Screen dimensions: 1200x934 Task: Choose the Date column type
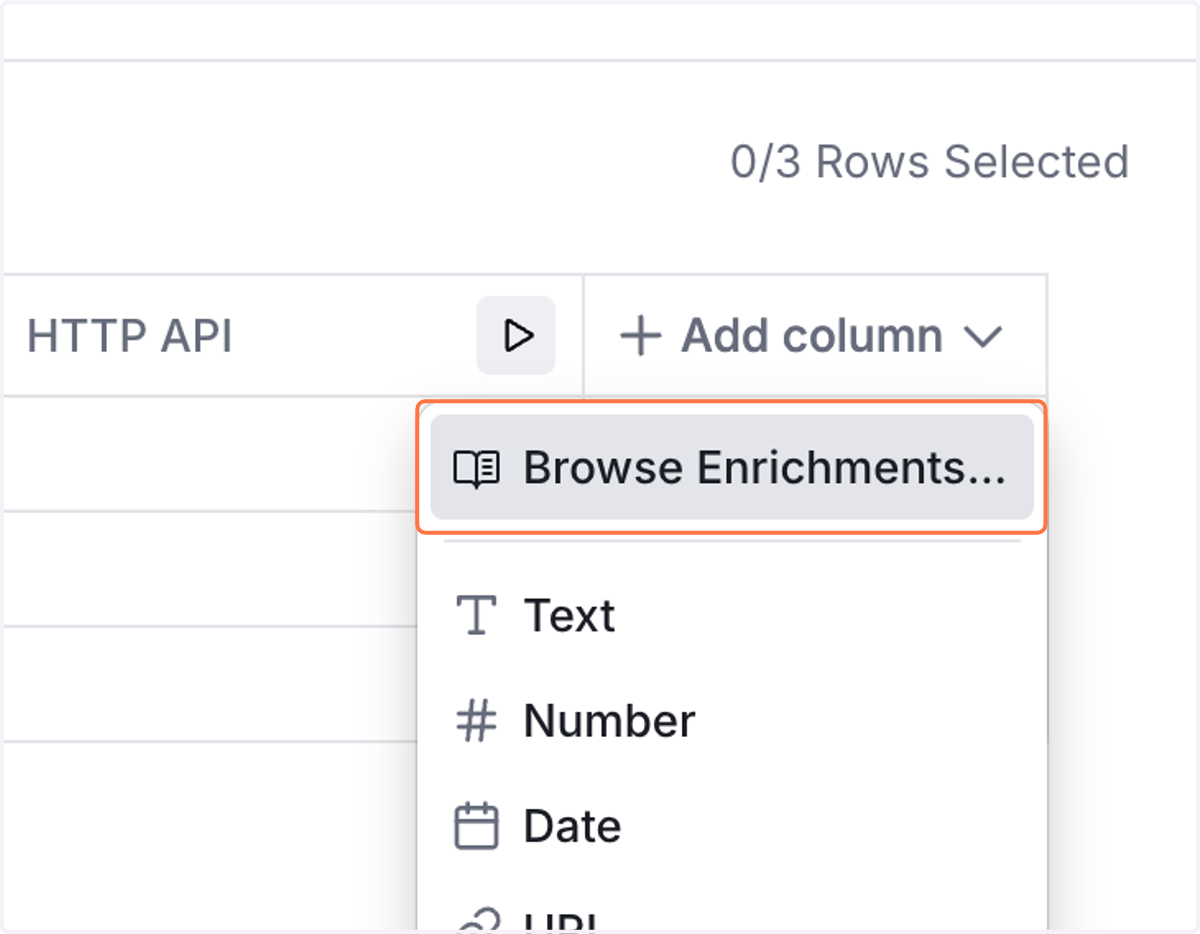point(732,827)
